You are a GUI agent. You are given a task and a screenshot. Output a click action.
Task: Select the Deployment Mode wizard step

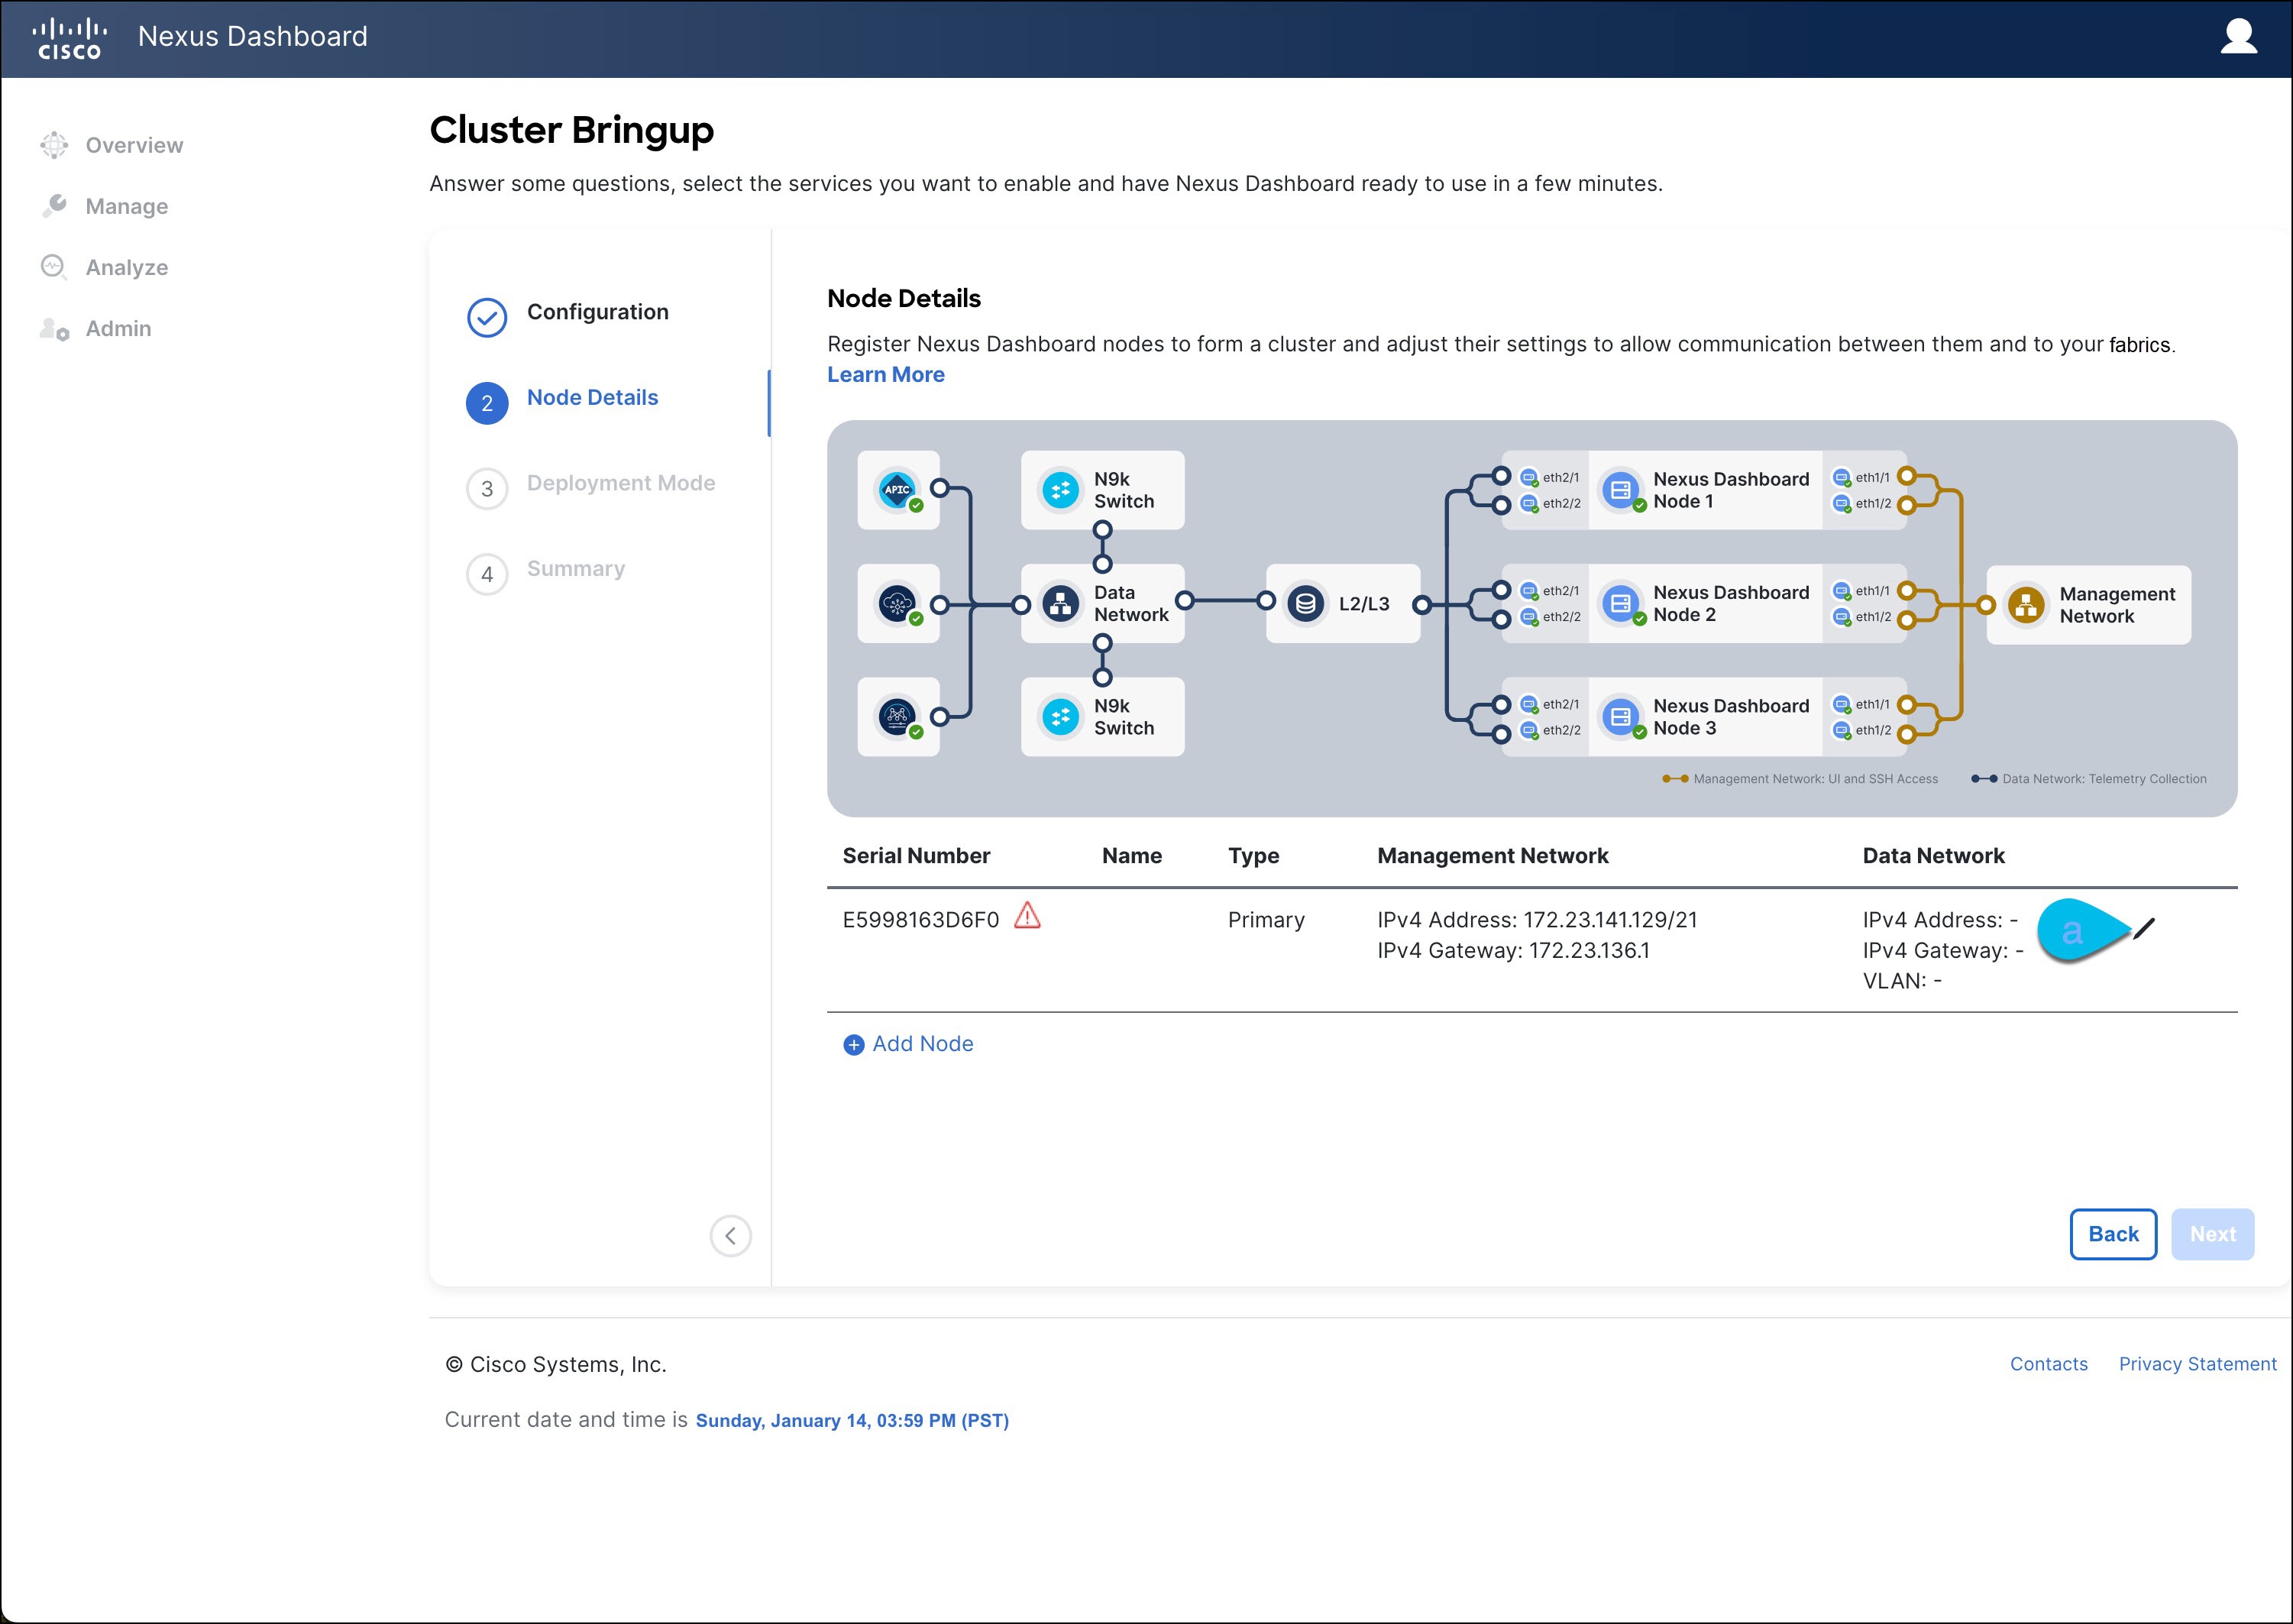click(x=621, y=483)
